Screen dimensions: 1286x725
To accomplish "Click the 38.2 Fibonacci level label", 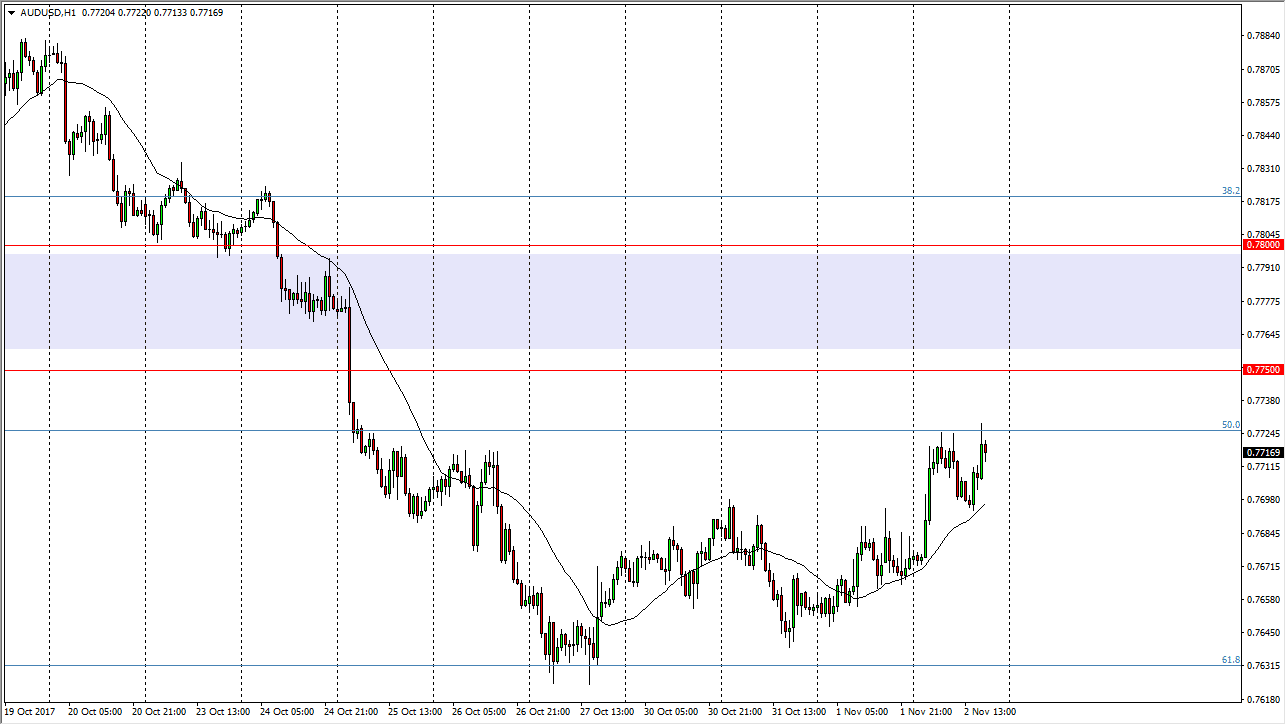I will 1230,191.
